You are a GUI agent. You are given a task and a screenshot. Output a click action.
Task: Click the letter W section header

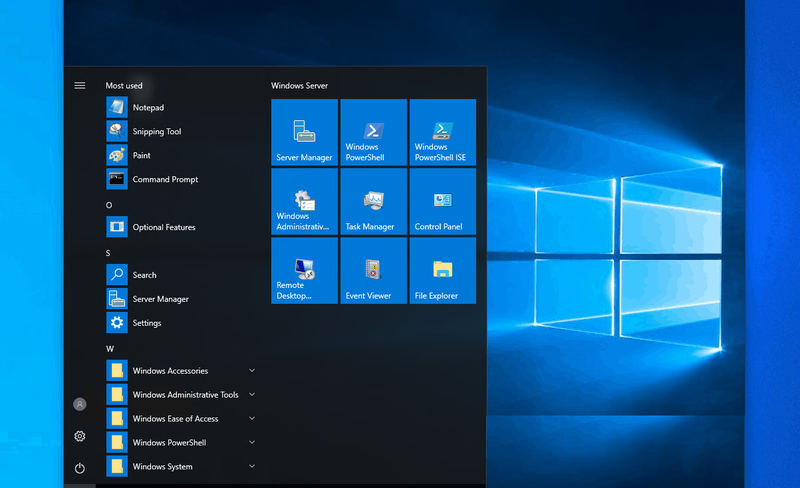point(110,349)
